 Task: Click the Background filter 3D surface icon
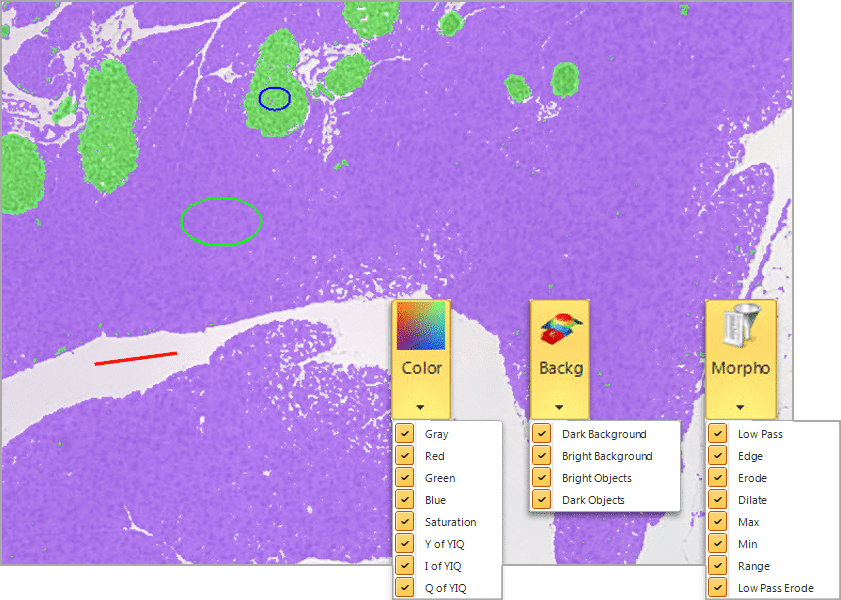pos(560,328)
